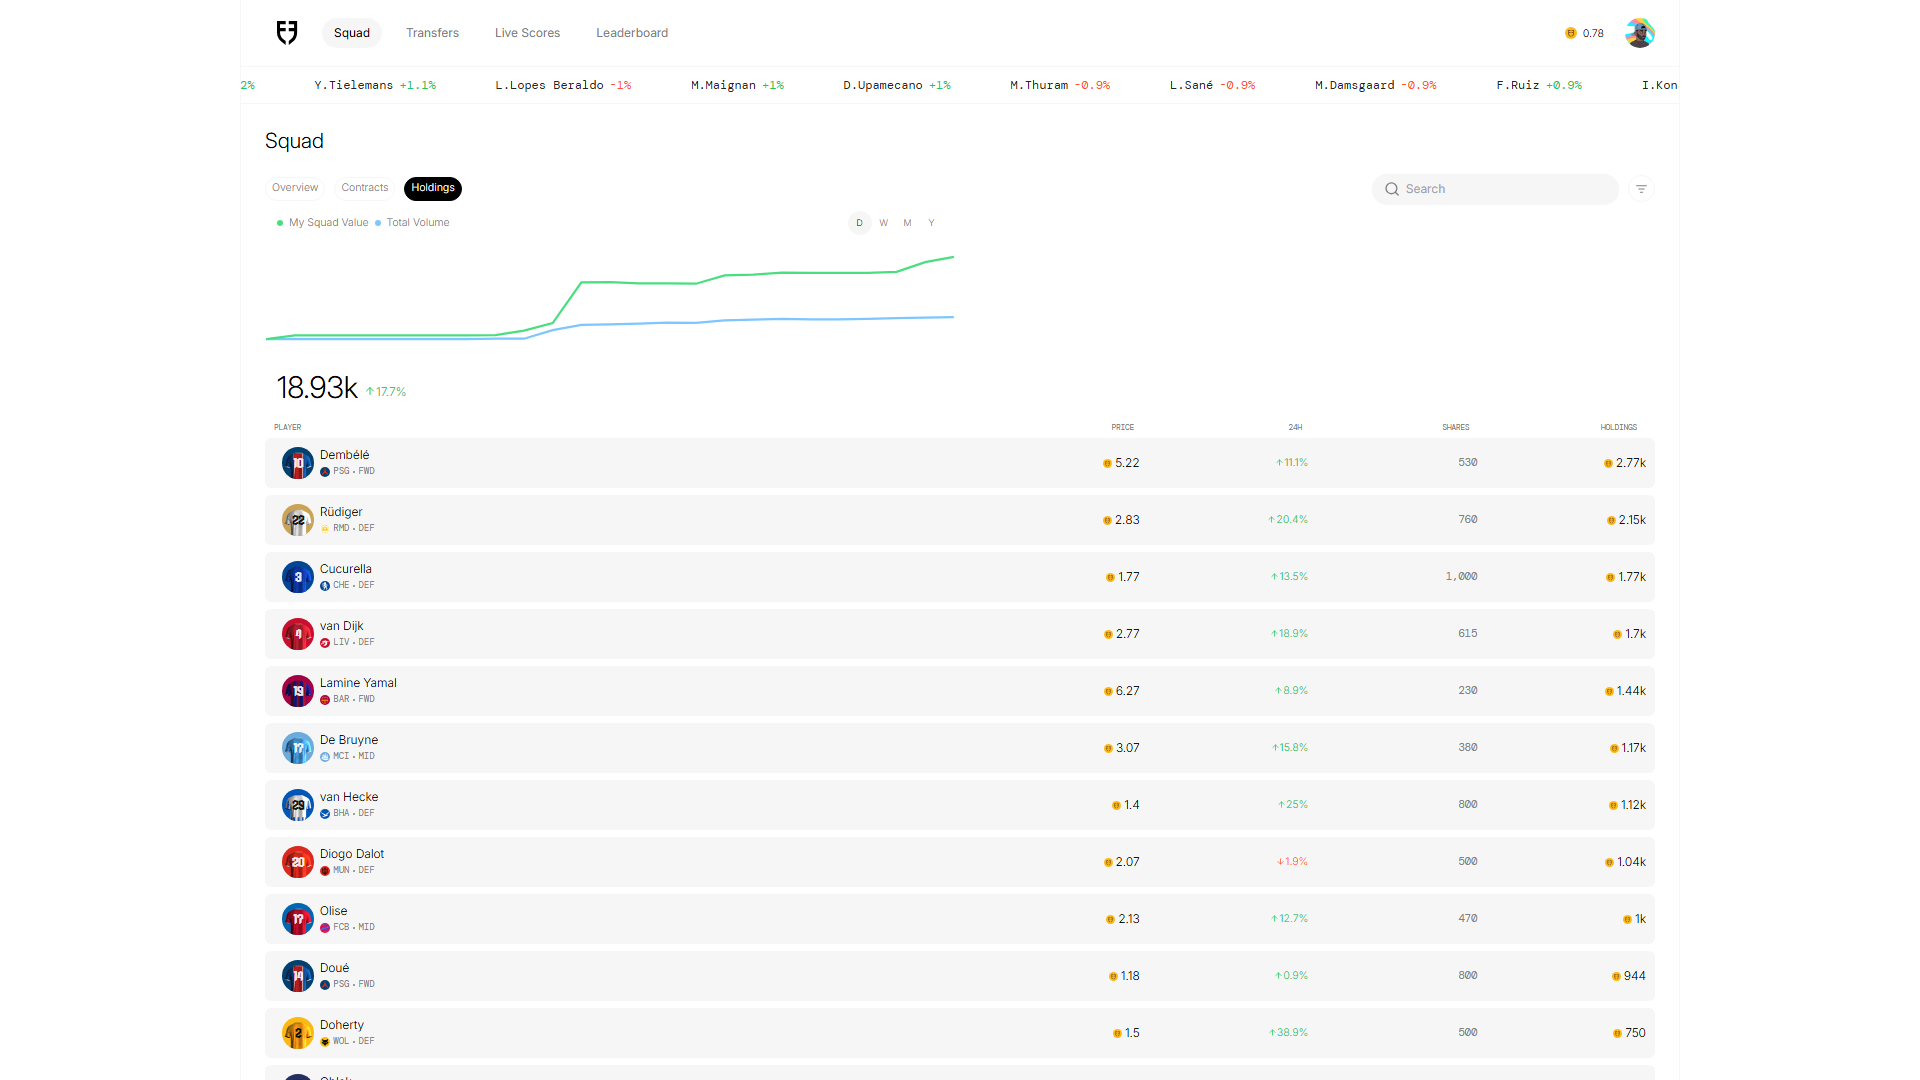Select the Y yearly chart range

(931, 223)
